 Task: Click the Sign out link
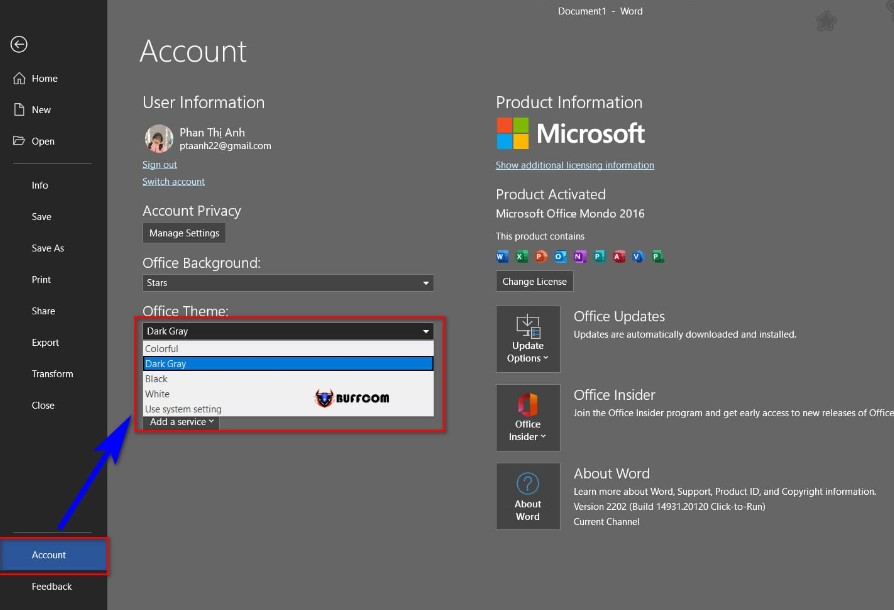(160, 165)
